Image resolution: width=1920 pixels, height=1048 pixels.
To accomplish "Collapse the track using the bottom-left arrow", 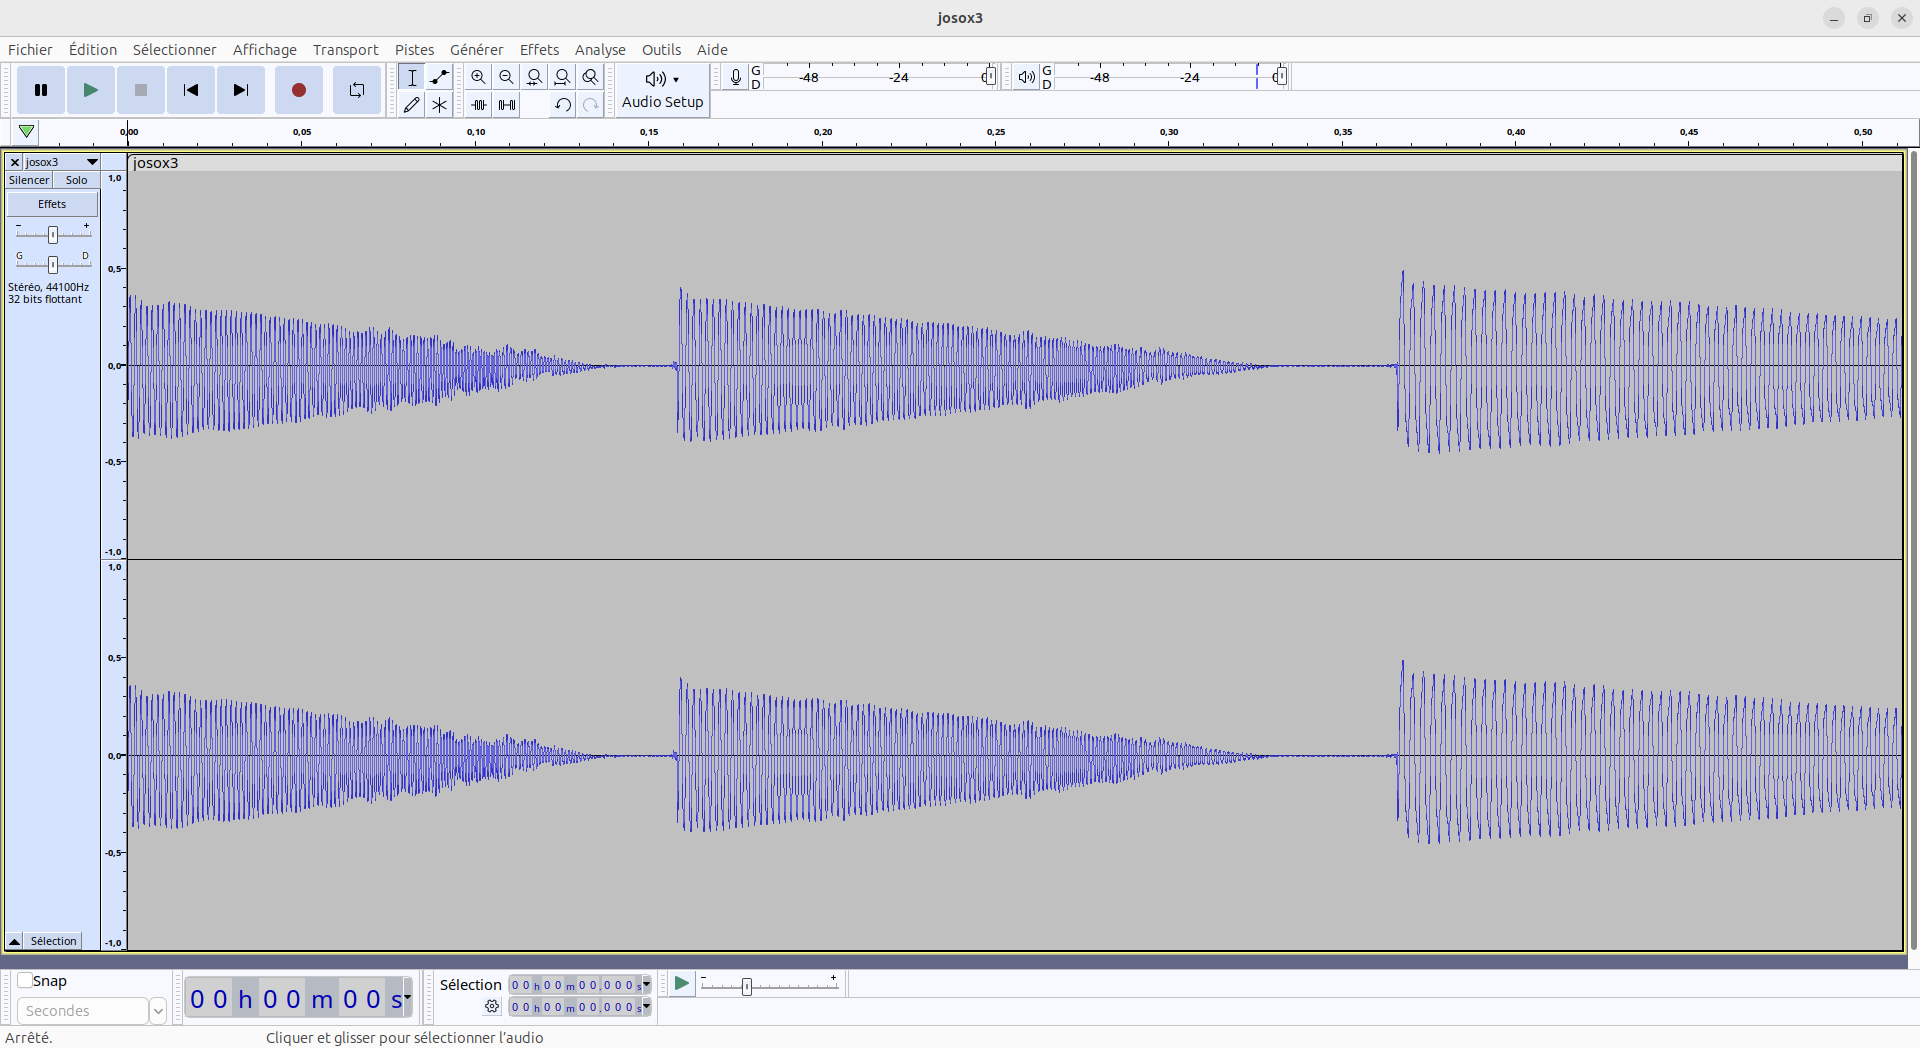I will pyautogui.click(x=15, y=941).
